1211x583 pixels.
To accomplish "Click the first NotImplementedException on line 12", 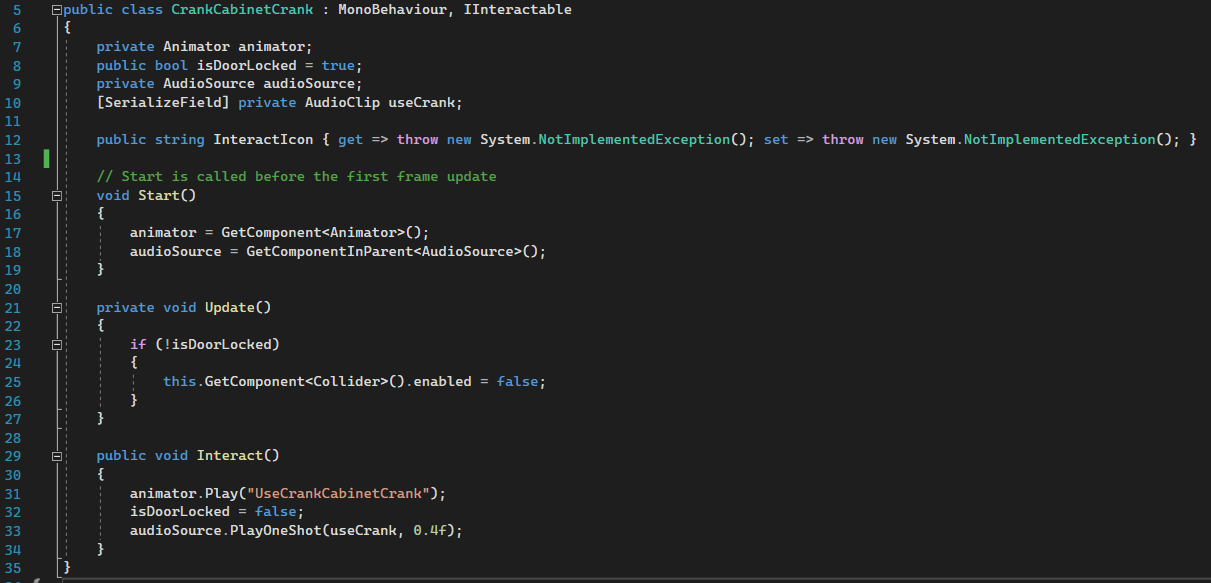I will pyautogui.click(x=634, y=140).
